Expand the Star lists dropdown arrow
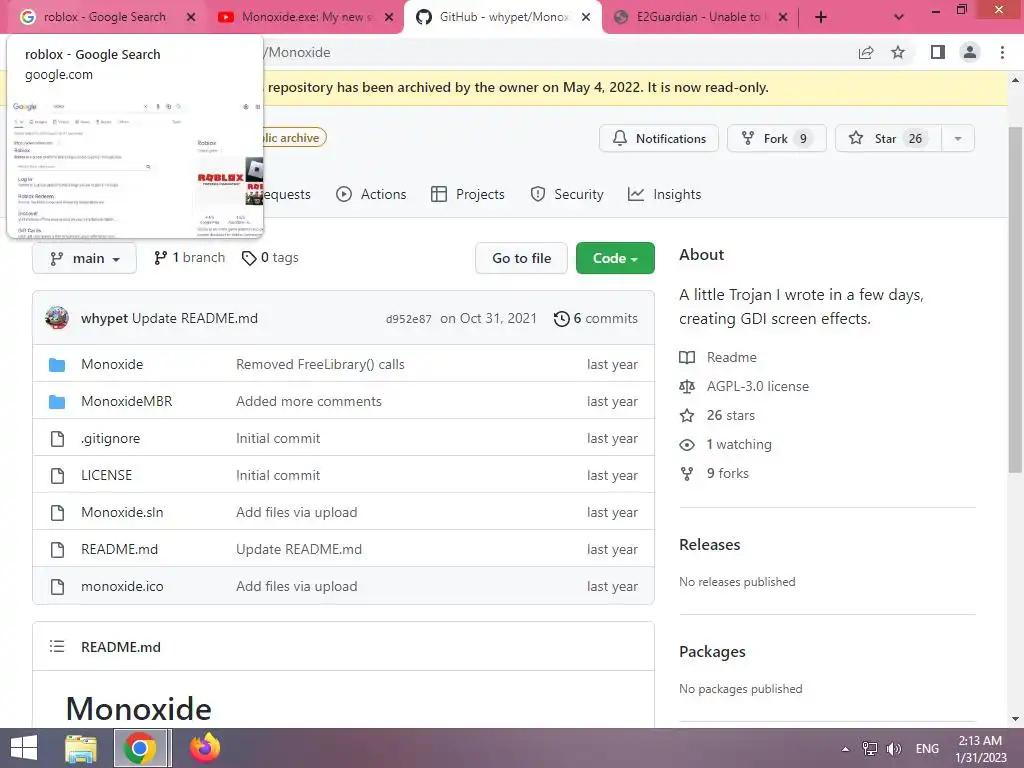The height and width of the screenshot is (768, 1024). pos(958,138)
